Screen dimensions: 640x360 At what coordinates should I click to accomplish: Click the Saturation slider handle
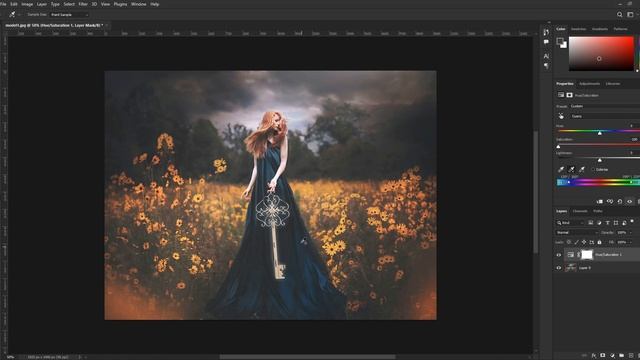[x=558, y=147]
